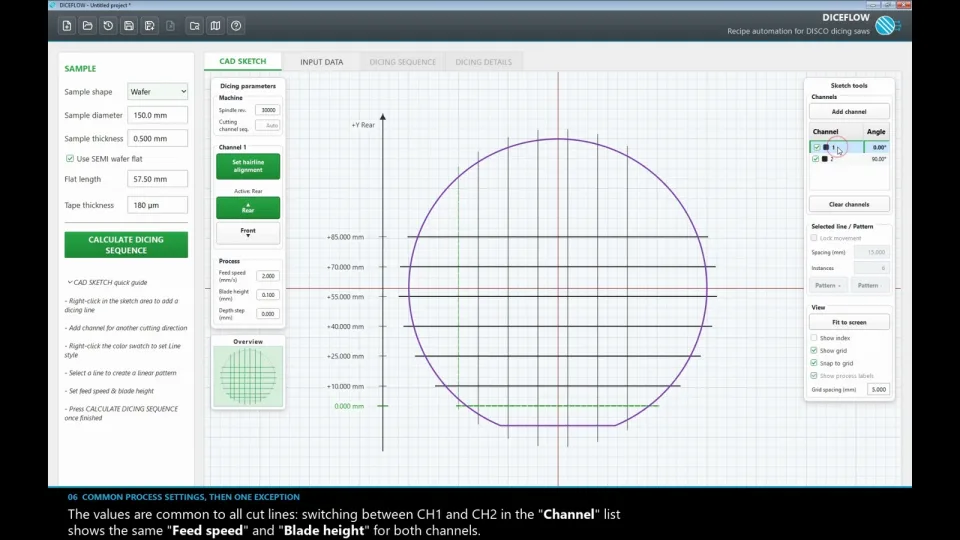Click the Overview wafer thumbnail
Viewport: 960px width, 540px height.
tap(248, 377)
